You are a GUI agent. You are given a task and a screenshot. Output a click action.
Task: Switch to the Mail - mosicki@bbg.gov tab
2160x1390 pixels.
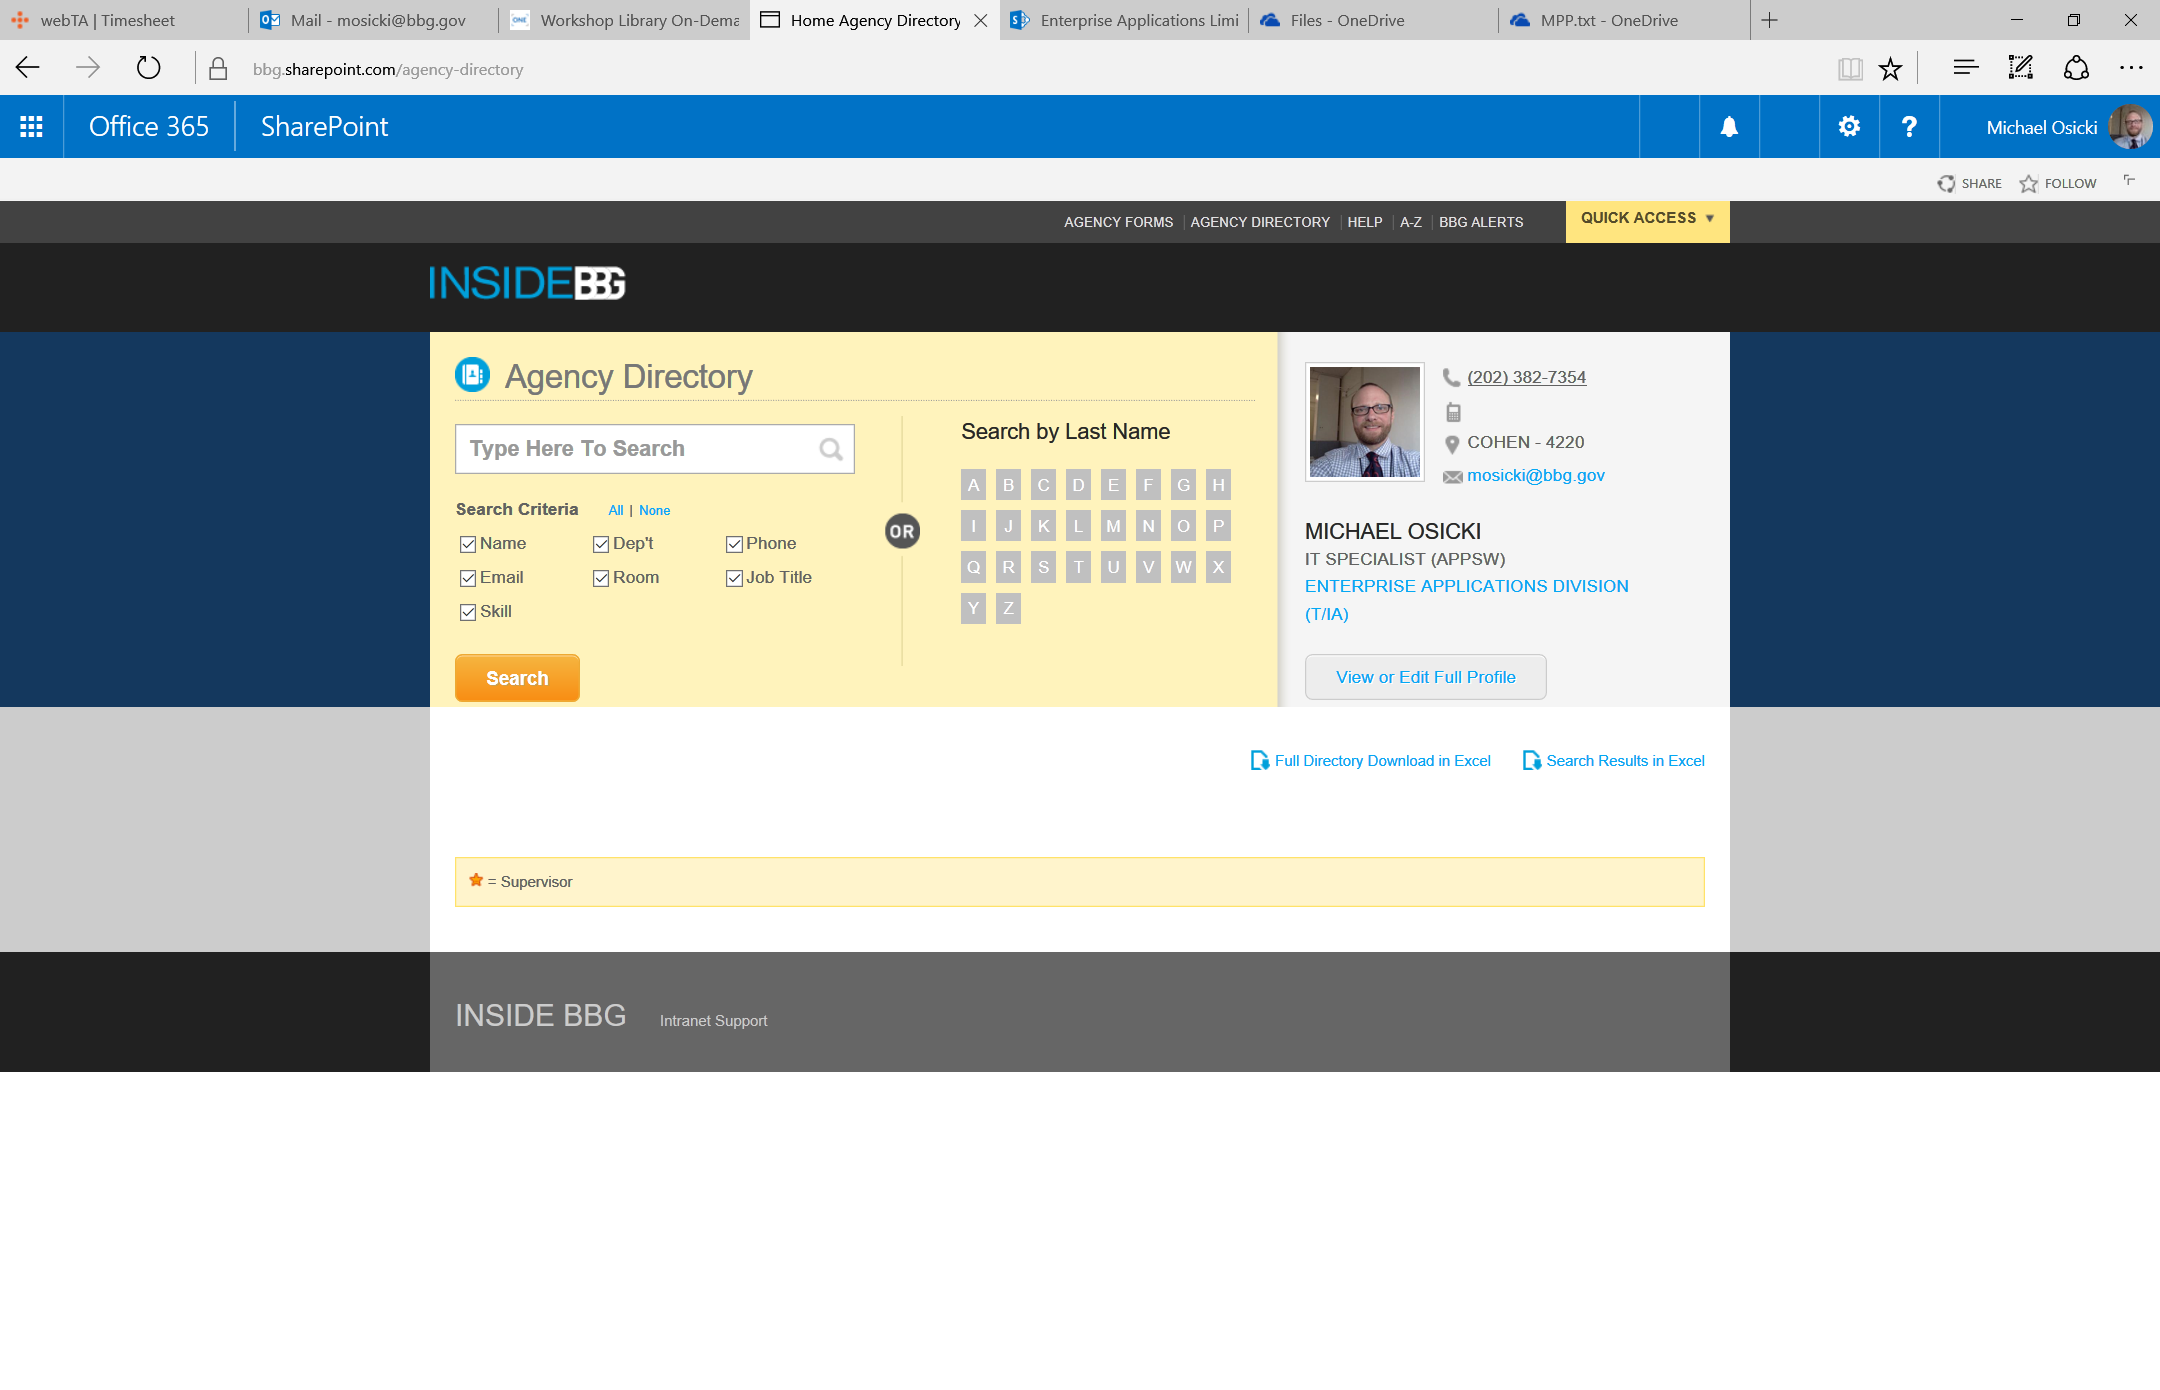click(374, 20)
